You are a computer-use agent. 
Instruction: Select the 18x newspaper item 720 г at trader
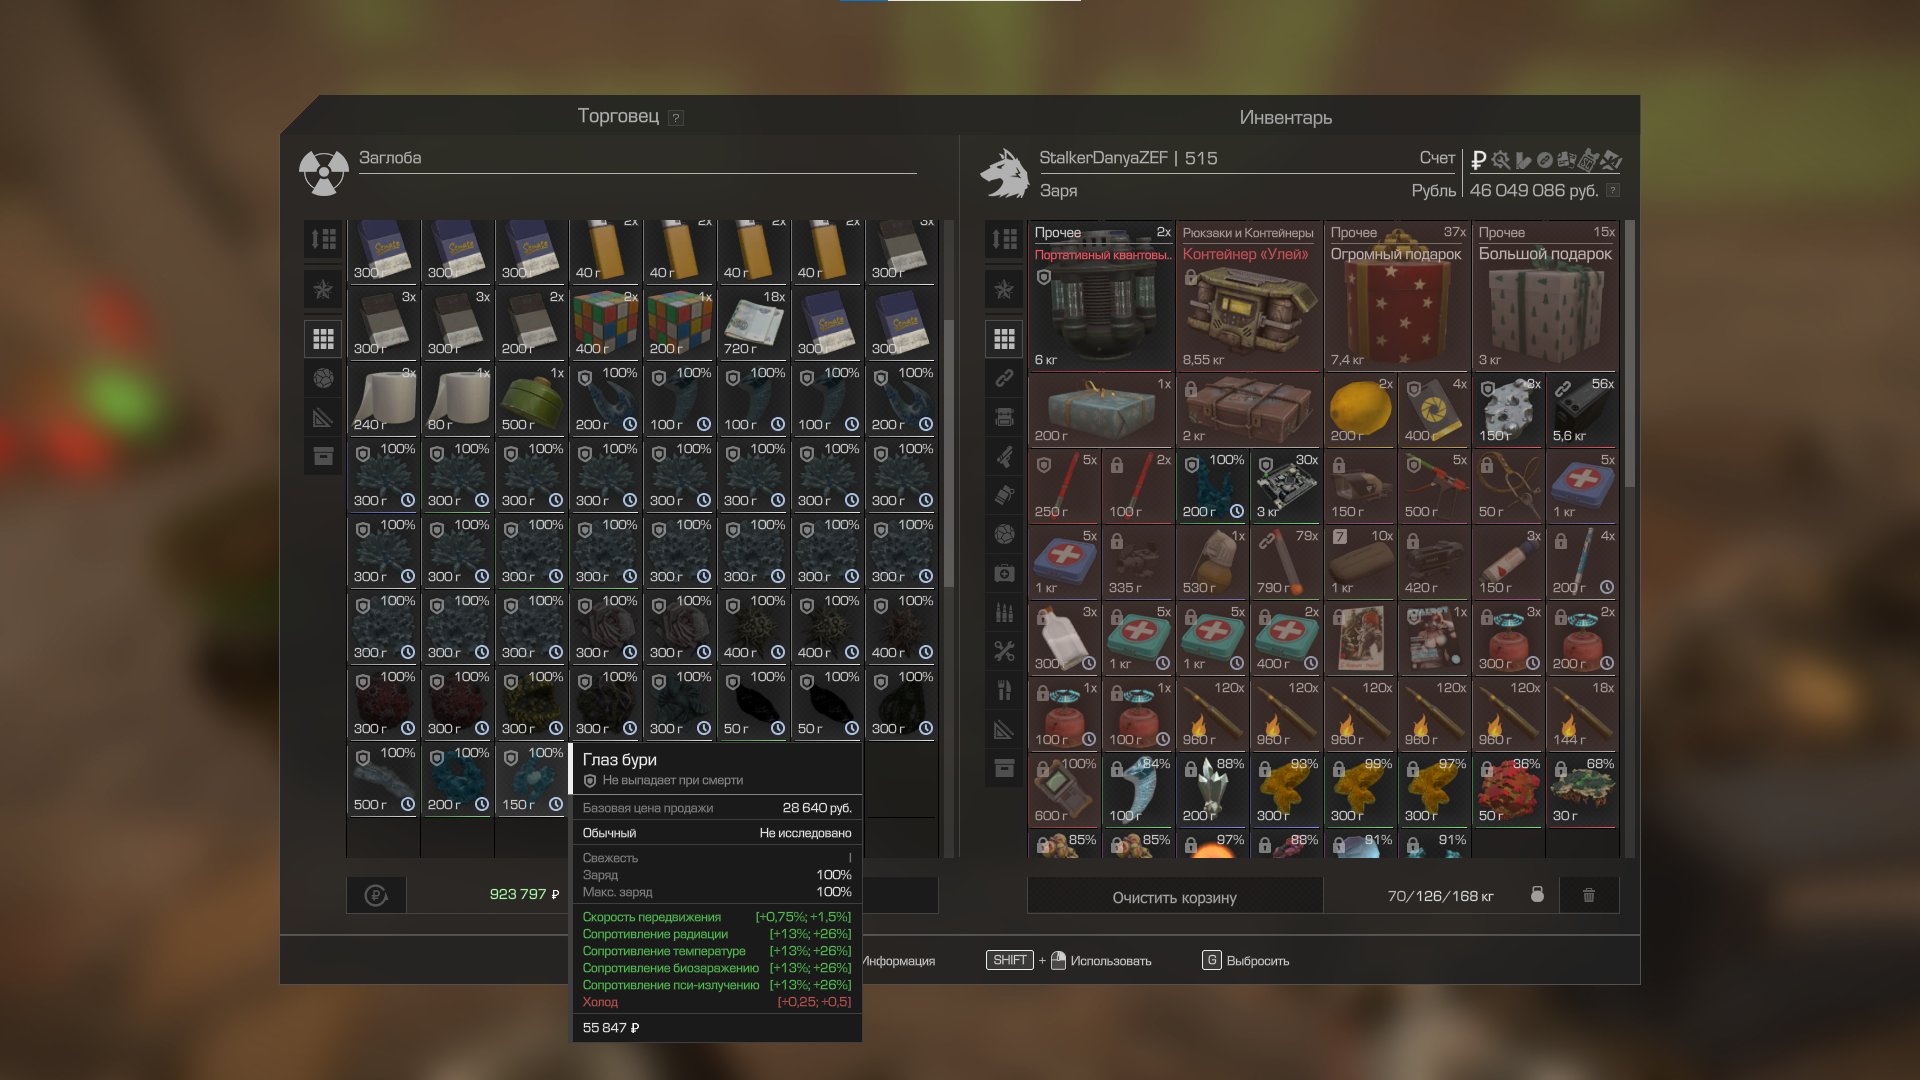click(754, 324)
